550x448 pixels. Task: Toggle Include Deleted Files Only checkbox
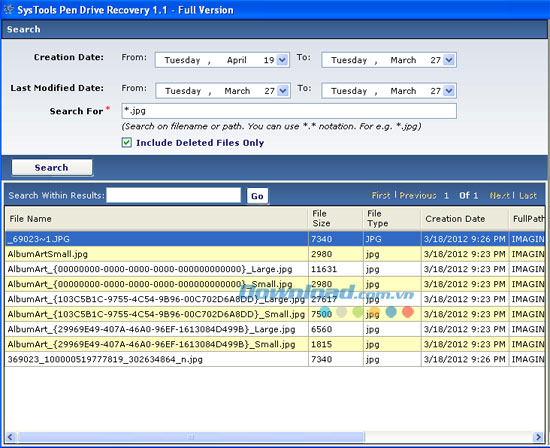point(127,142)
